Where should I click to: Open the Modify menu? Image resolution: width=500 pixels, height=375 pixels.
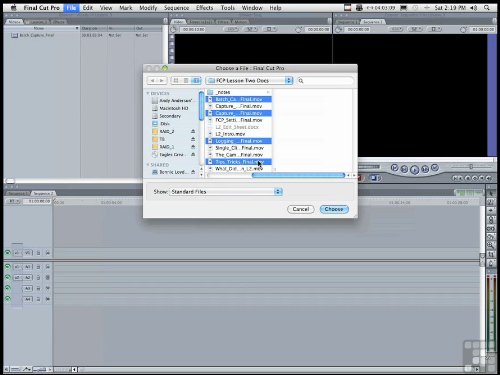coord(148,7)
